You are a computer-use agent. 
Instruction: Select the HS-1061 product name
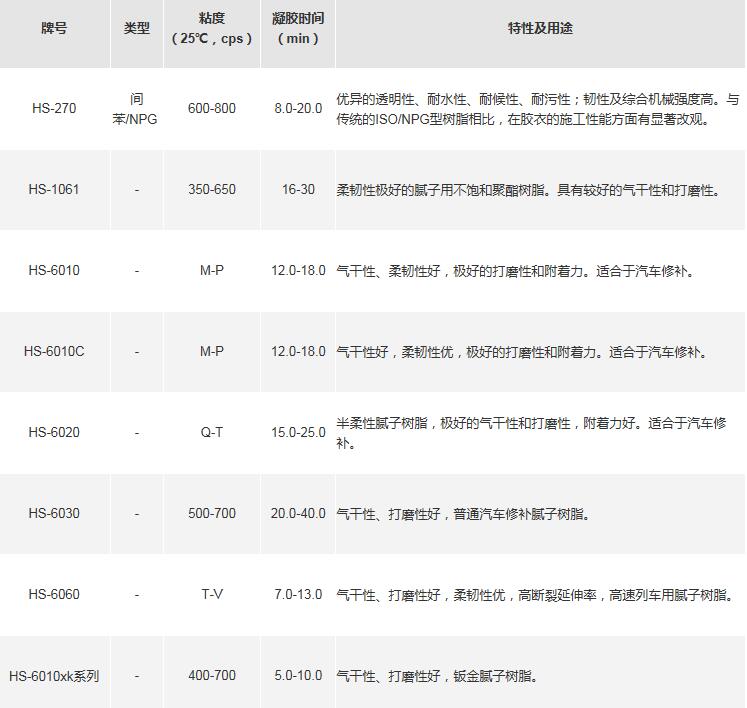click(x=54, y=190)
